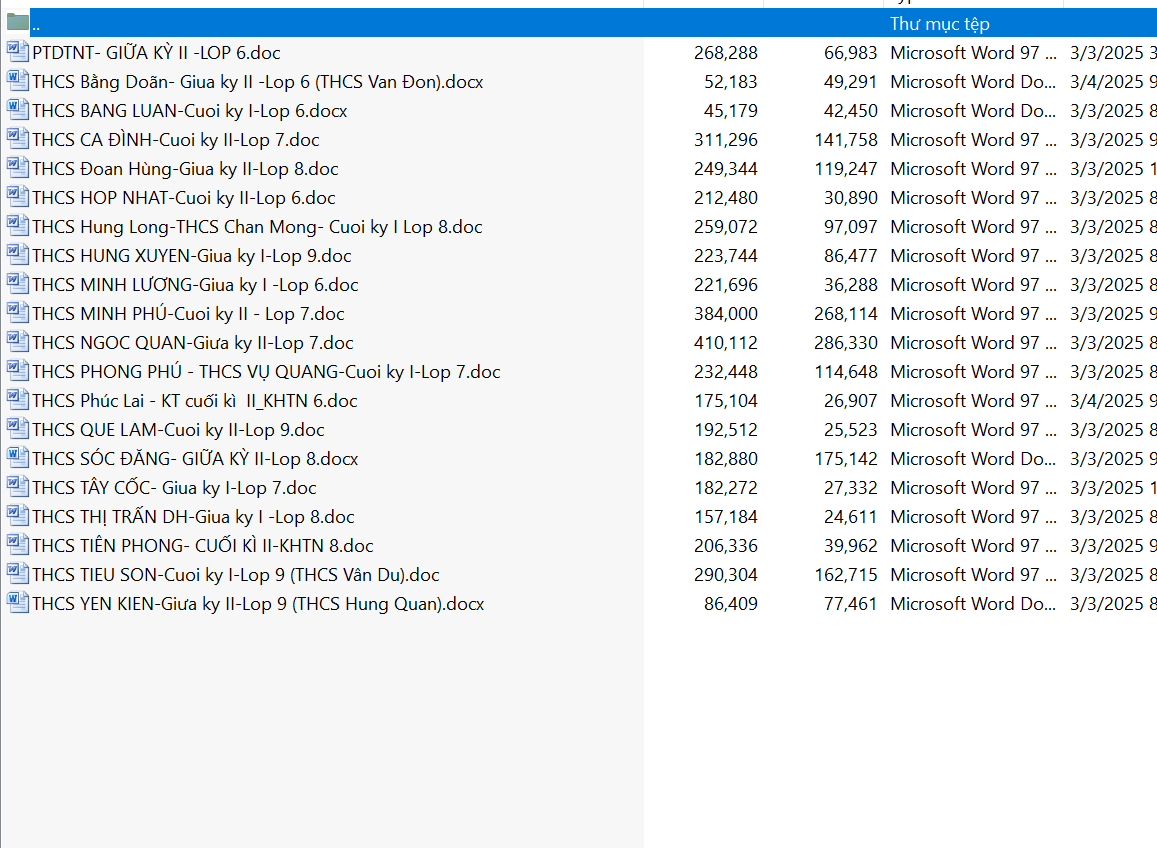Viewport: 1157px width, 848px height.
Task: Select THCS Đoan Hùng-Giua ky II-Lop 8.doc
Action: (185, 169)
